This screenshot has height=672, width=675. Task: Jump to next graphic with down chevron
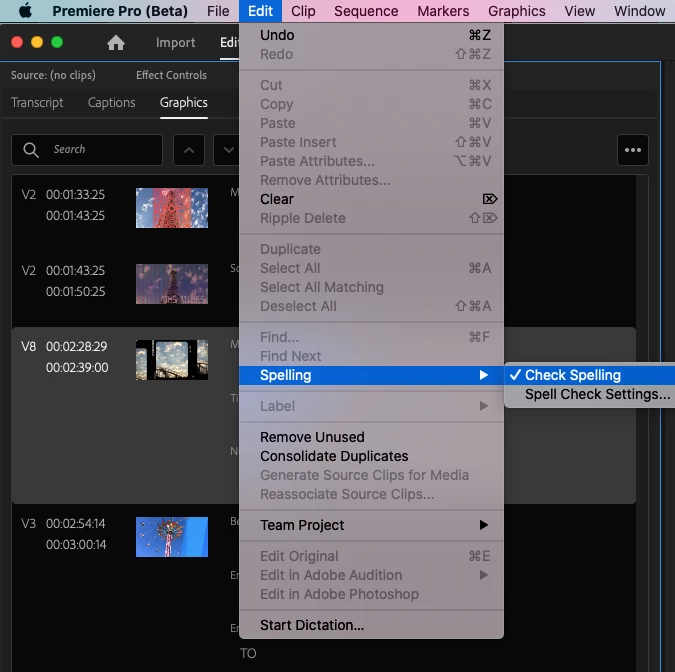pos(227,150)
